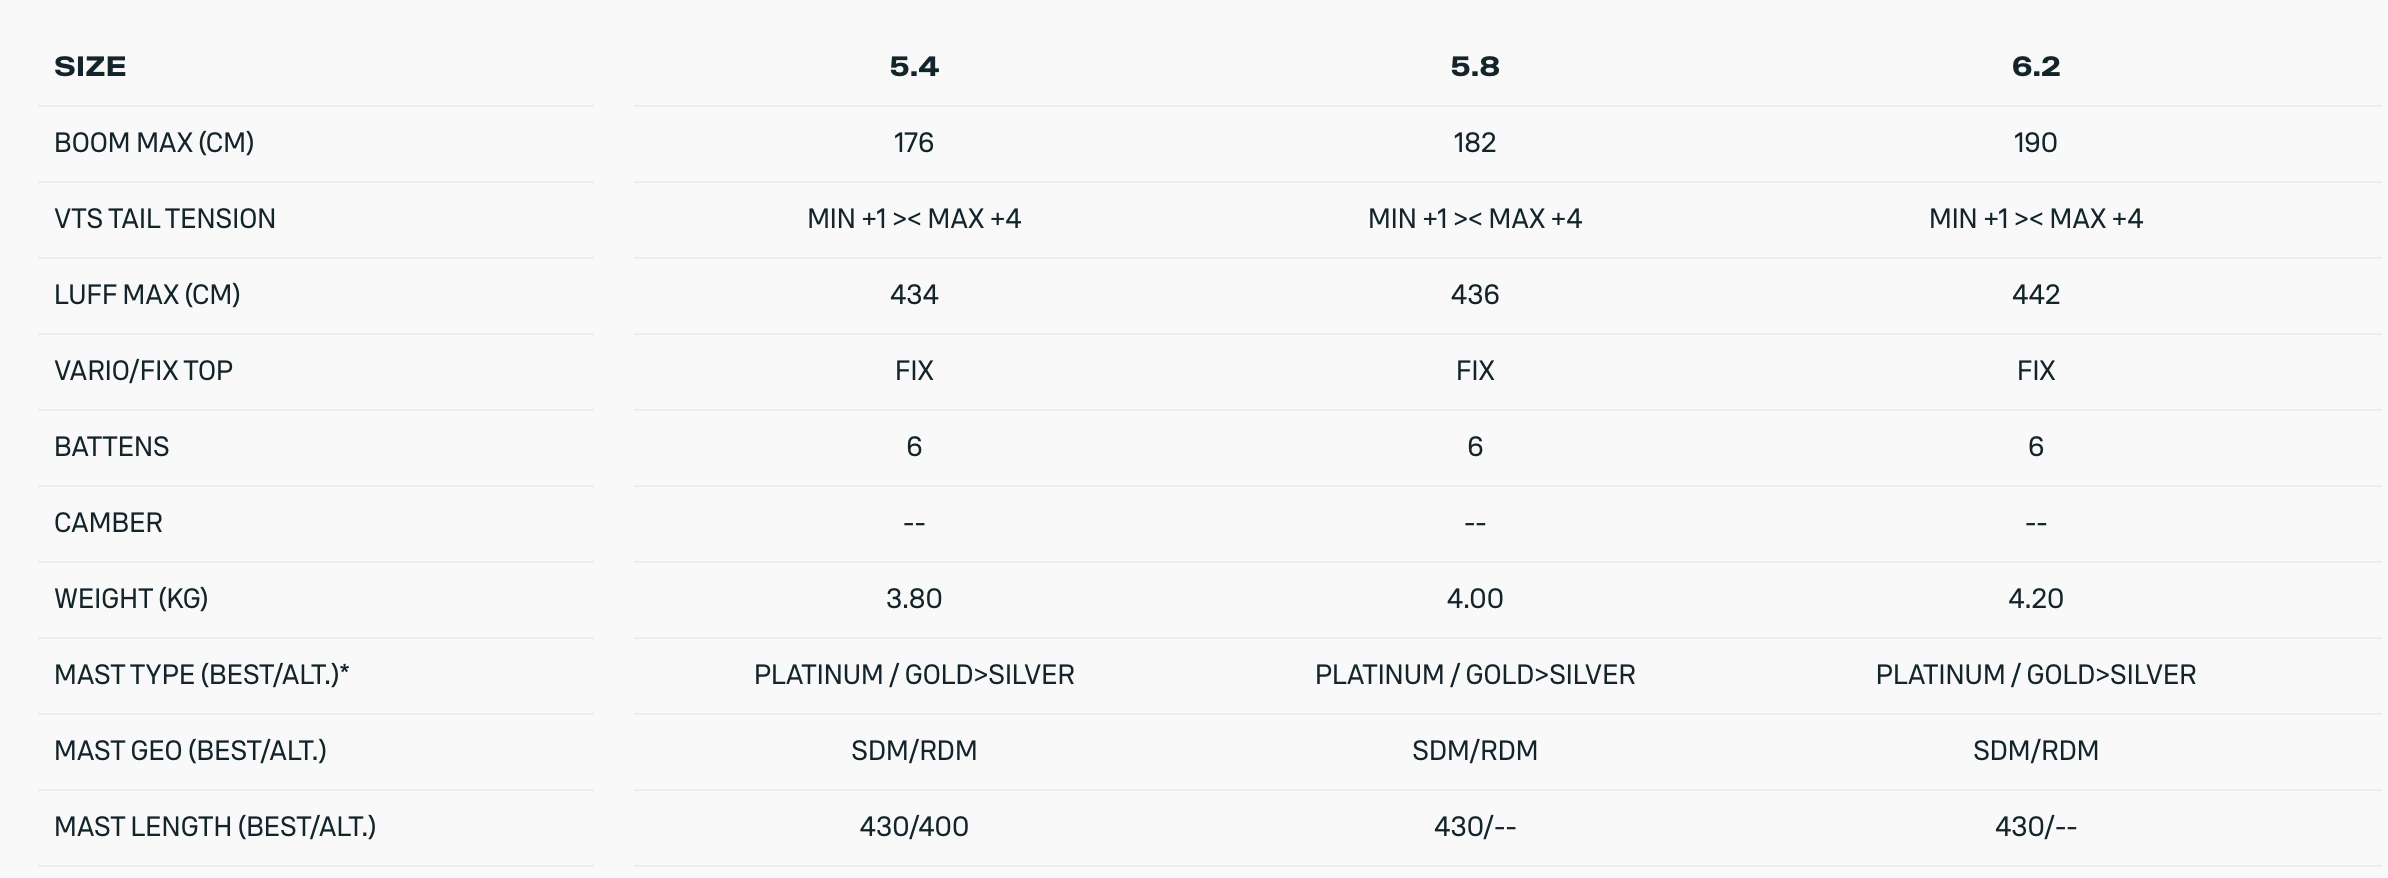Click the BATTENS row label
Image resolution: width=2388 pixels, height=878 pixels.
[111, 447]
